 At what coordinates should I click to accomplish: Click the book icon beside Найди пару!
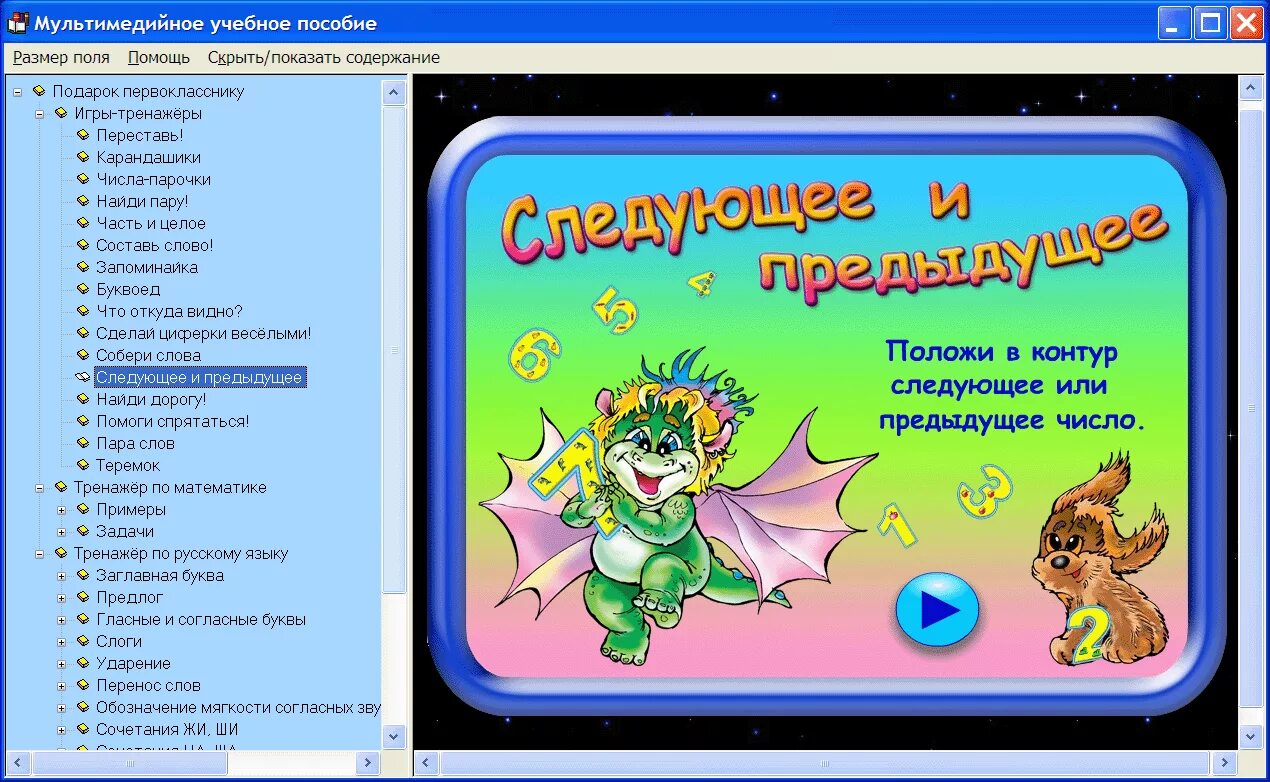[83, 201]
